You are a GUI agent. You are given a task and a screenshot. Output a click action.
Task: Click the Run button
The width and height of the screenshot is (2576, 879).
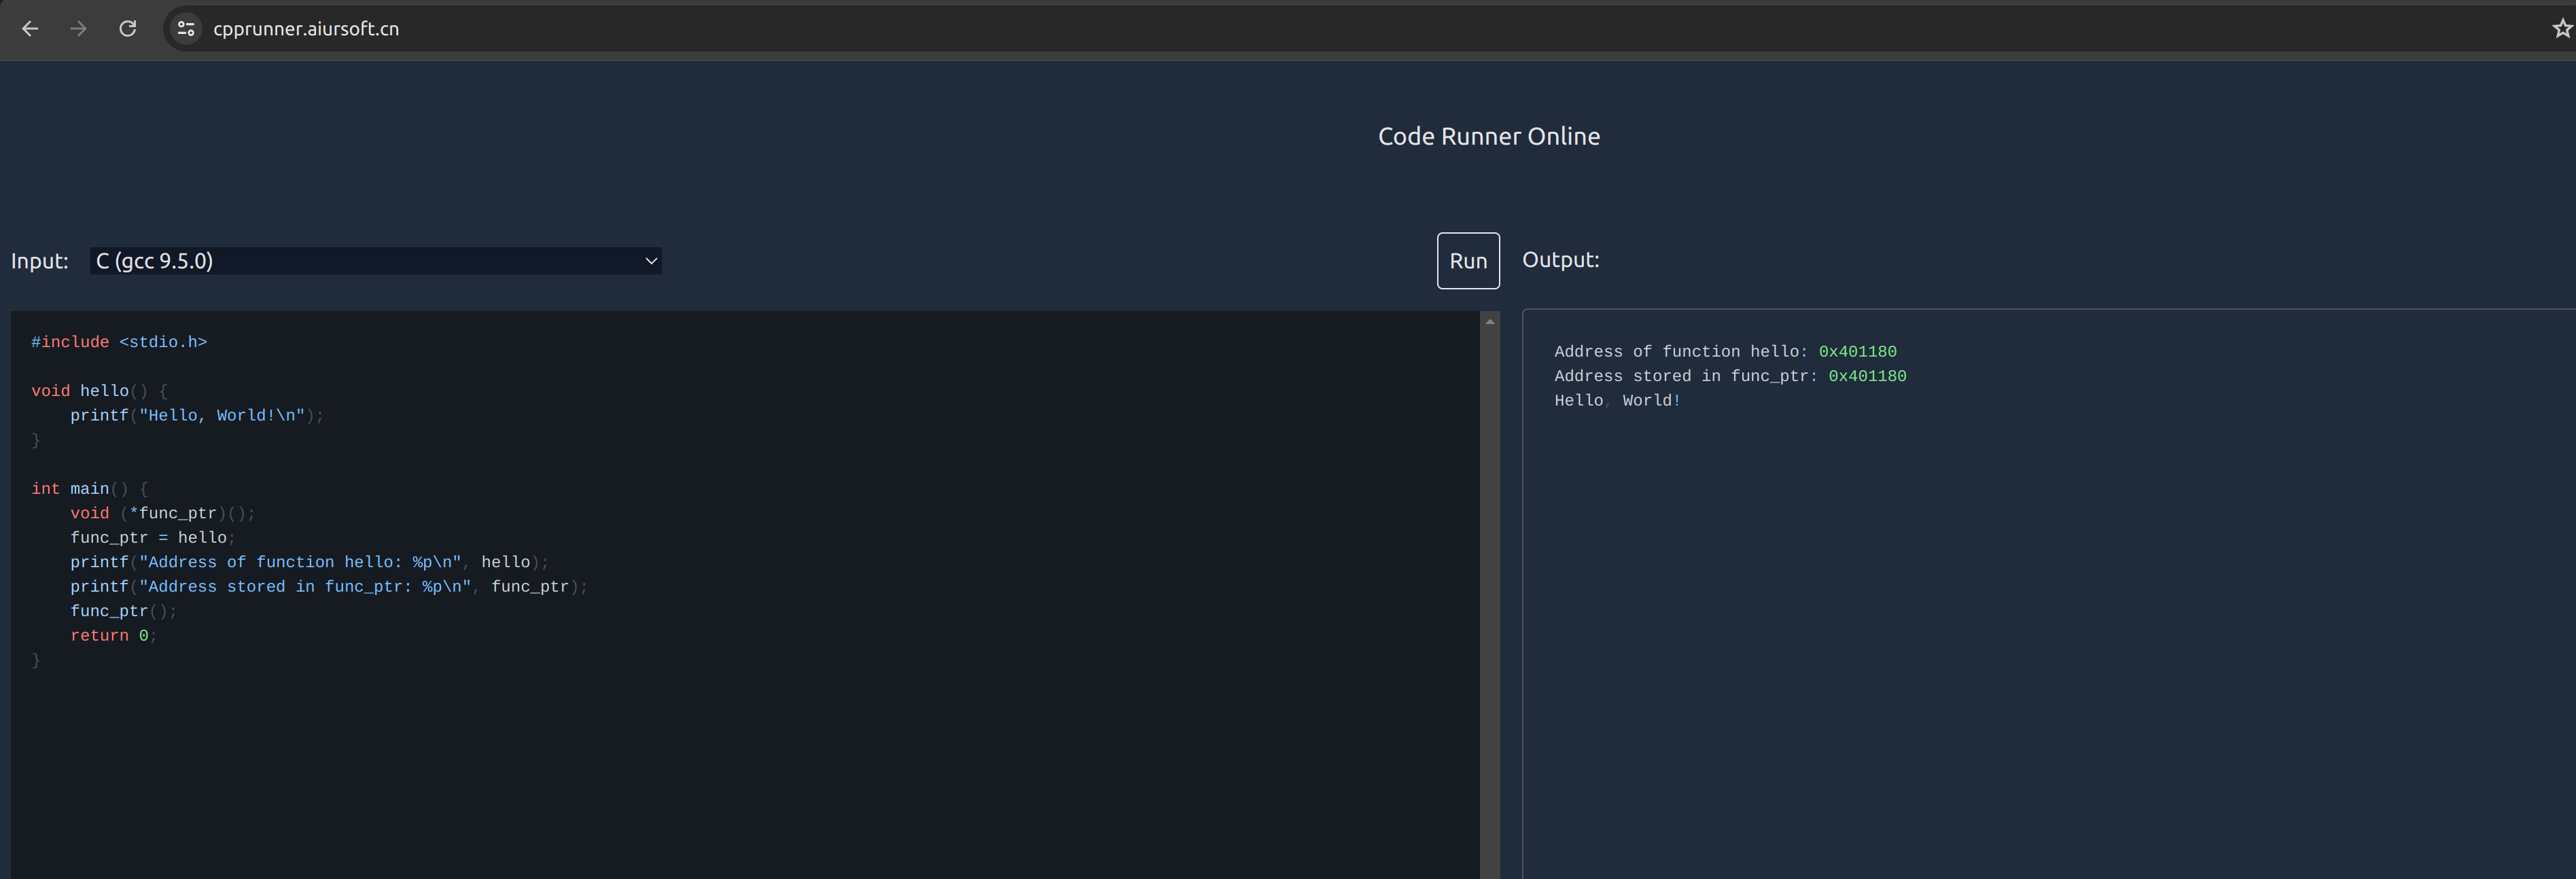tap(1468, 261)
